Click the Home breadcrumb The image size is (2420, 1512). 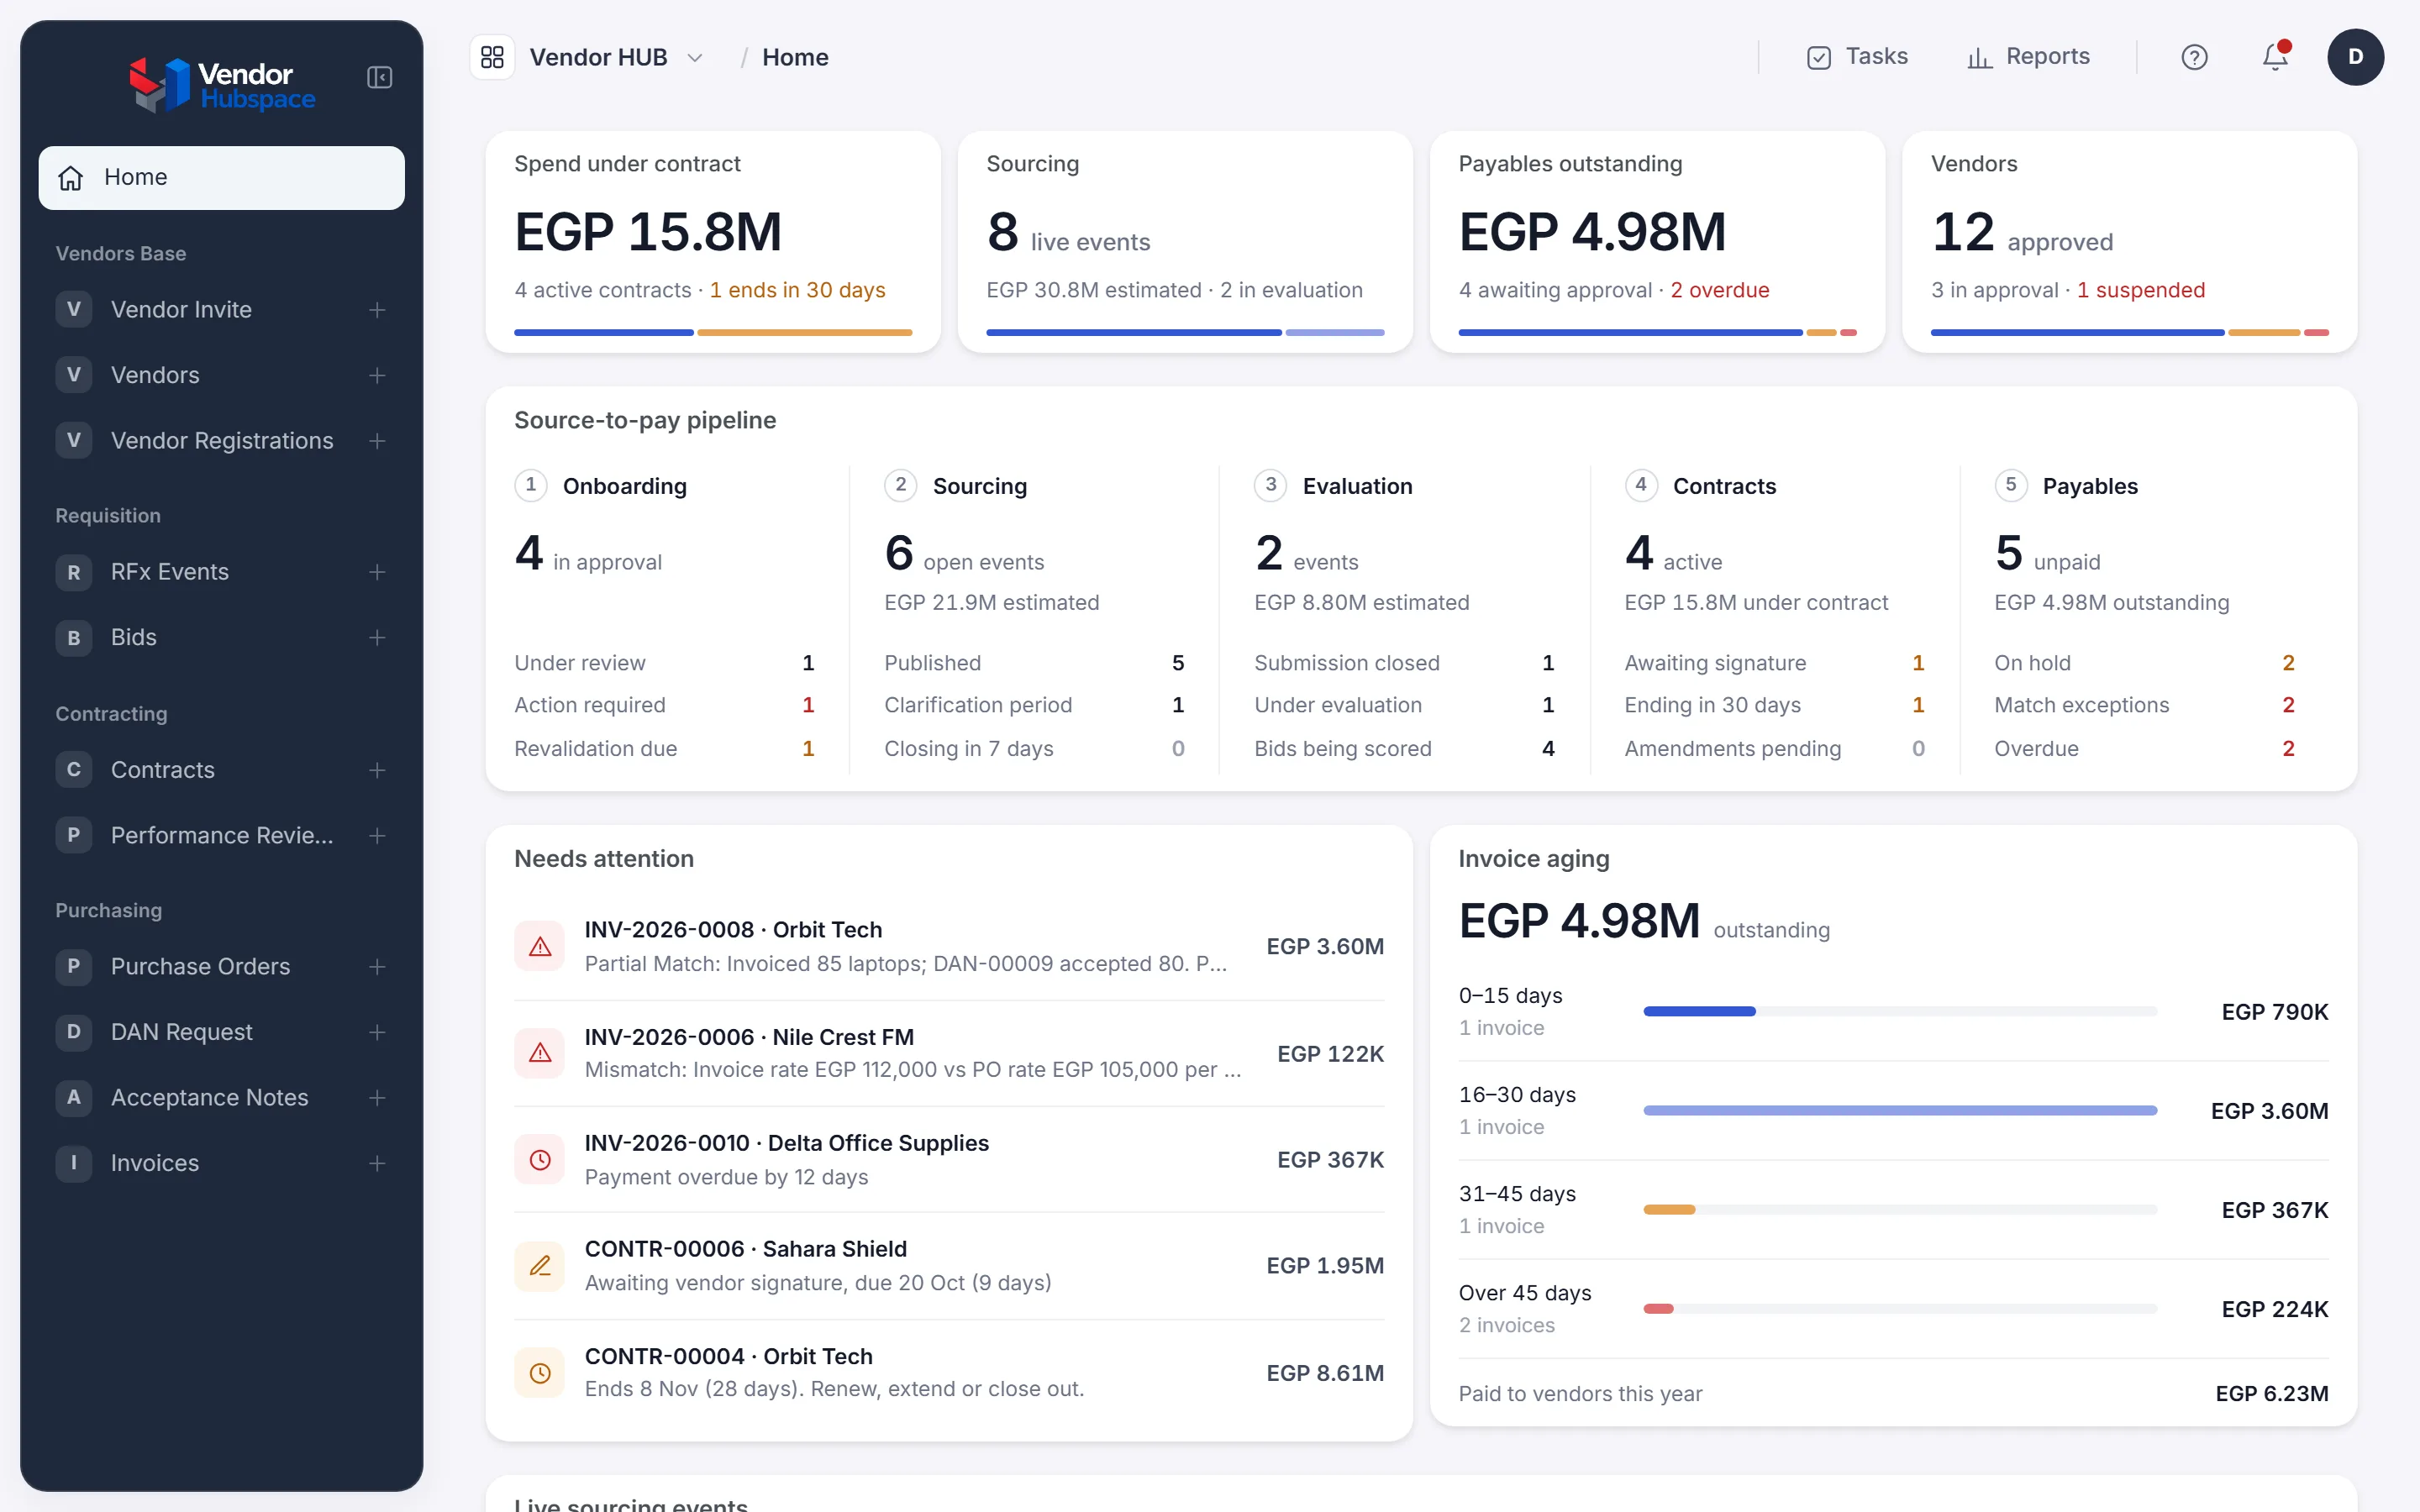(x=795, y=58)
